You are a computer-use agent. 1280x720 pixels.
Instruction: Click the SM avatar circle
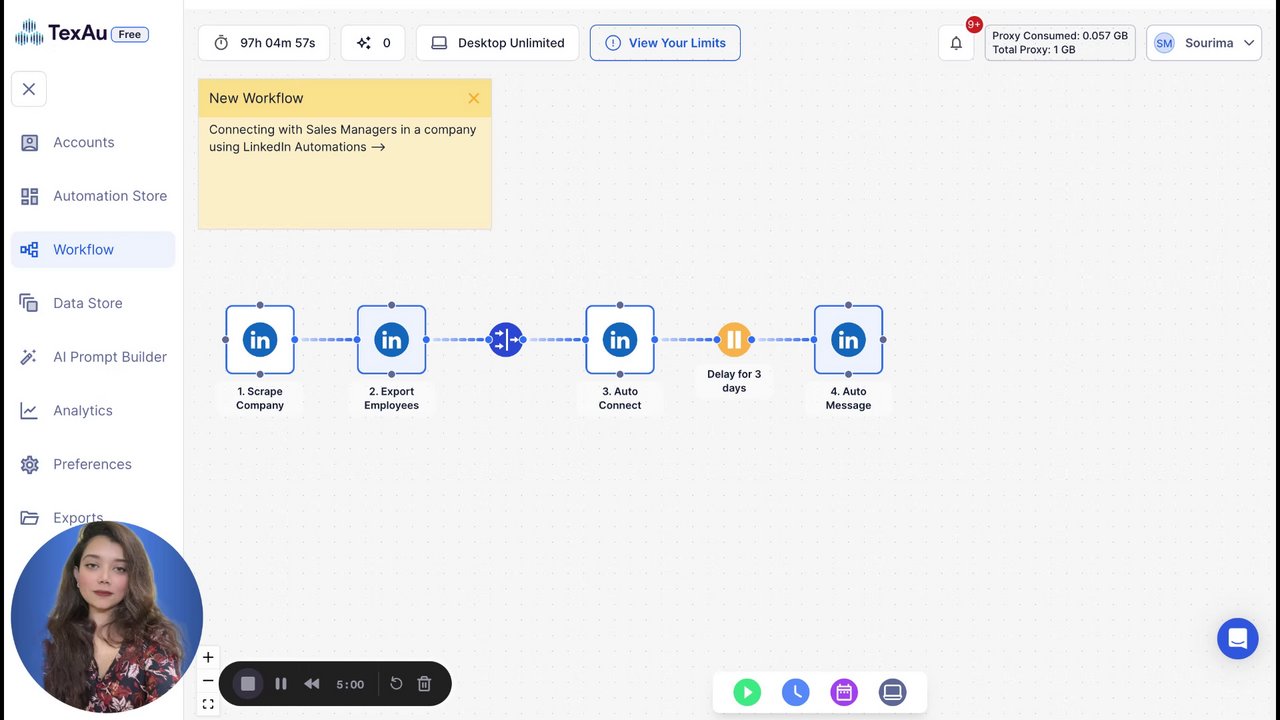[1164, 43]
